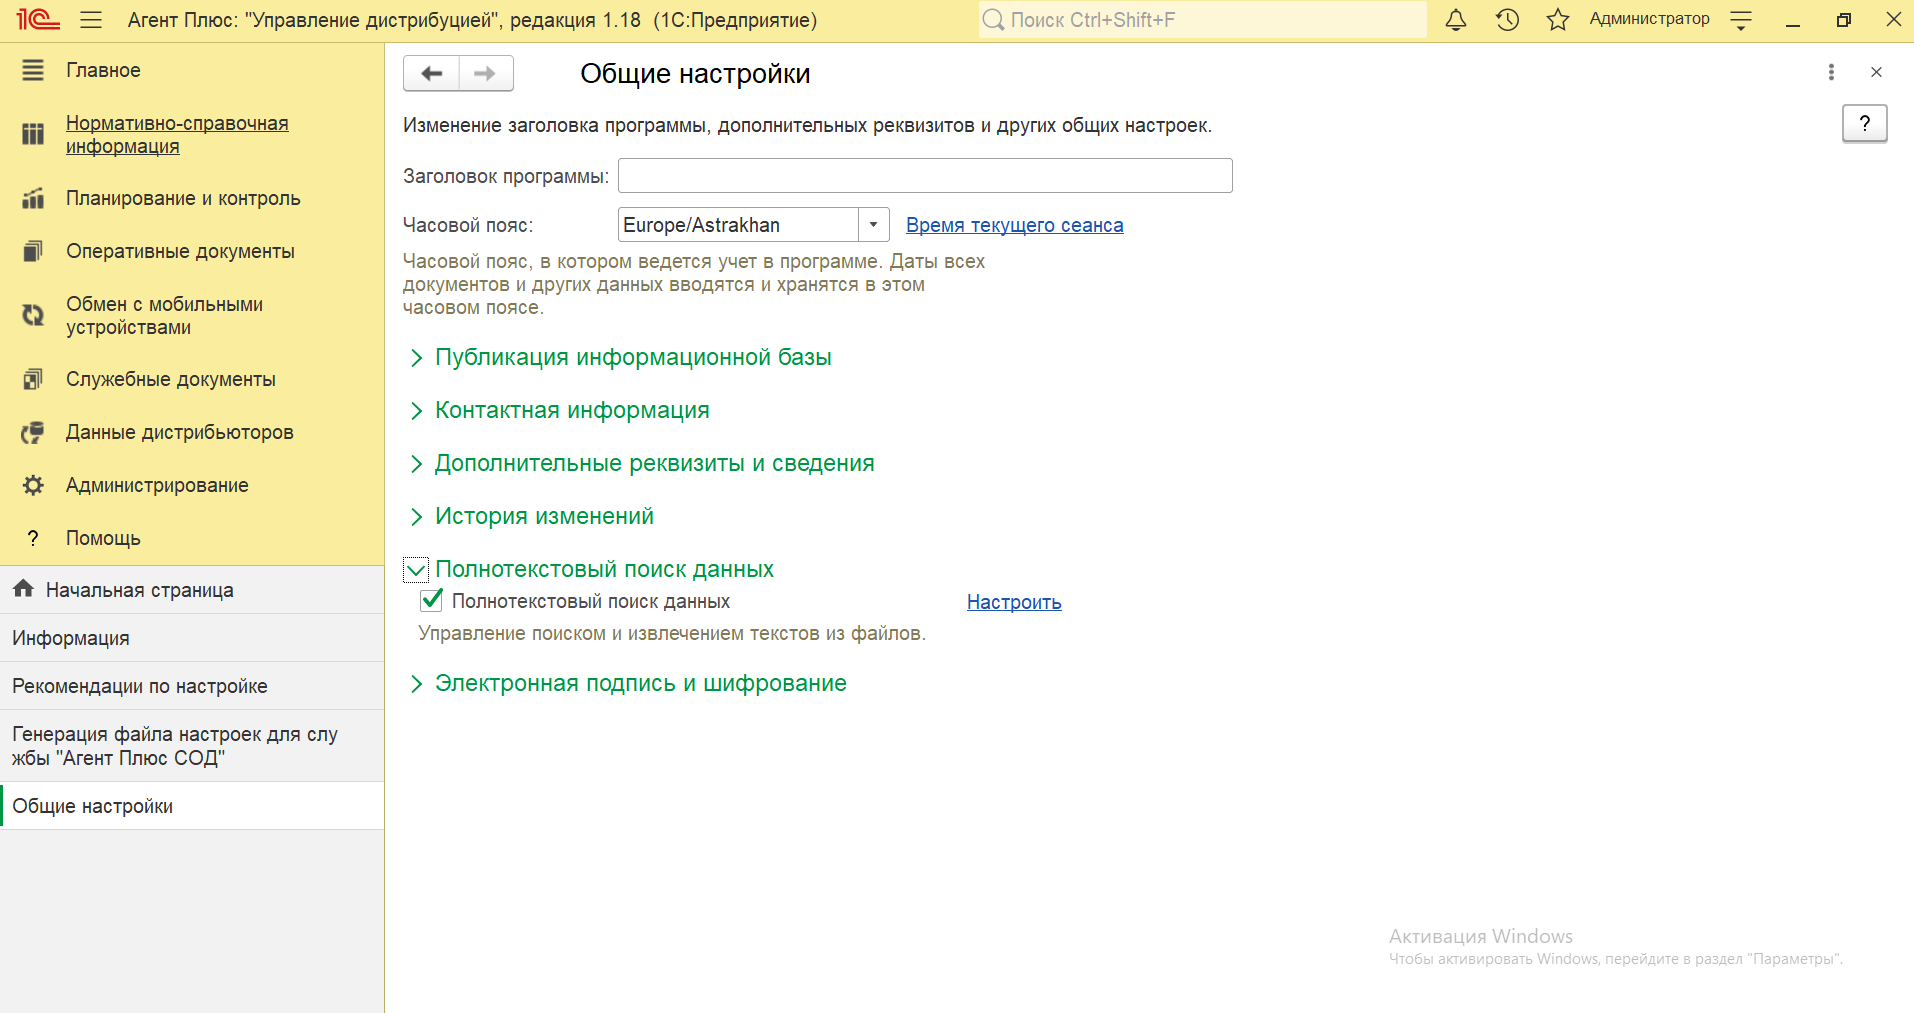1914x1013 pixels.
Task: Open history clock icon
Action: coord(1507,20)
